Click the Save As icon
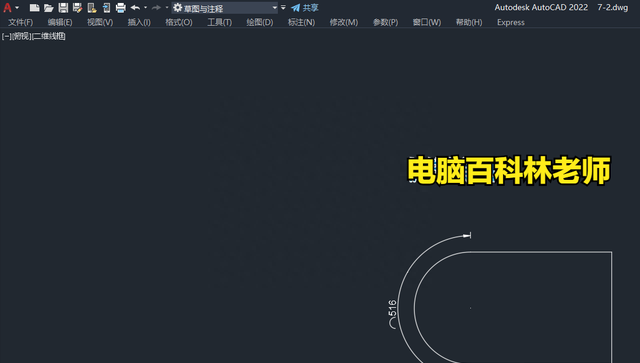 point(77,7)
